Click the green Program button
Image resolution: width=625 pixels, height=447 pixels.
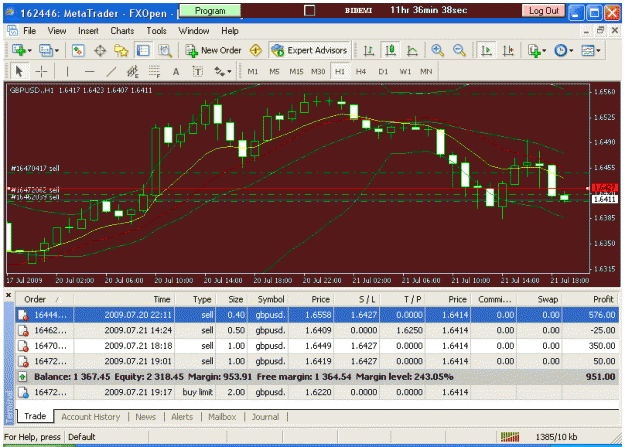210,11
